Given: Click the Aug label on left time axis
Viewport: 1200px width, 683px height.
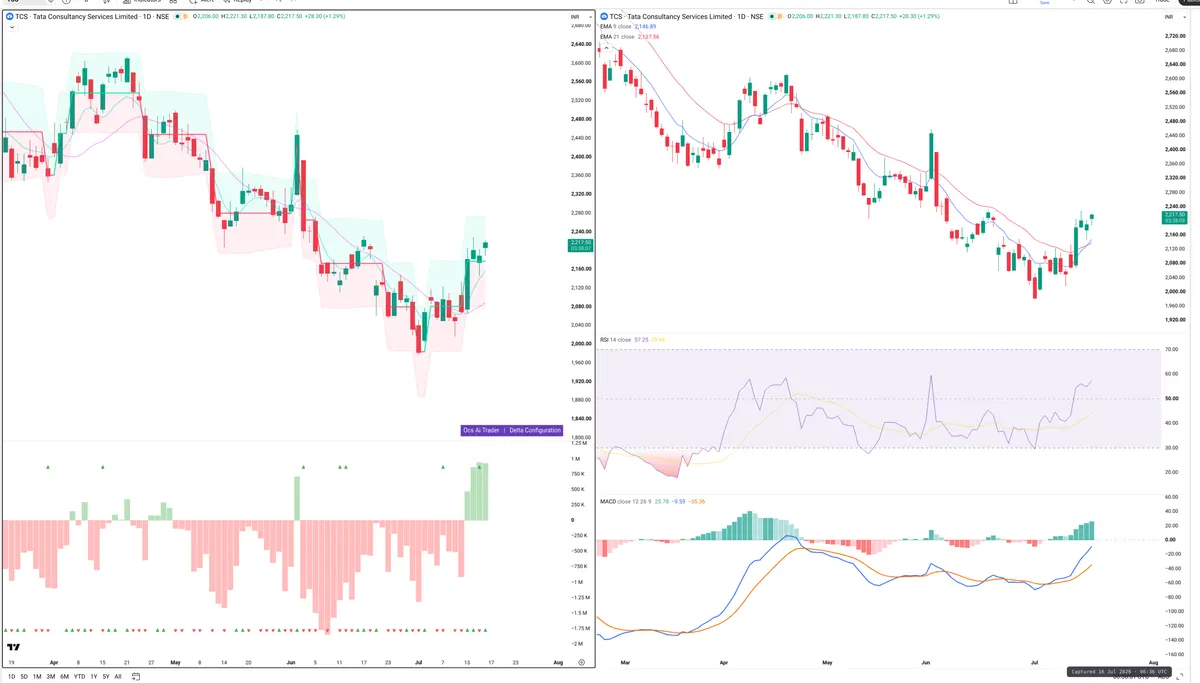Looking at the screenshot, I should (x=558, y=662).
